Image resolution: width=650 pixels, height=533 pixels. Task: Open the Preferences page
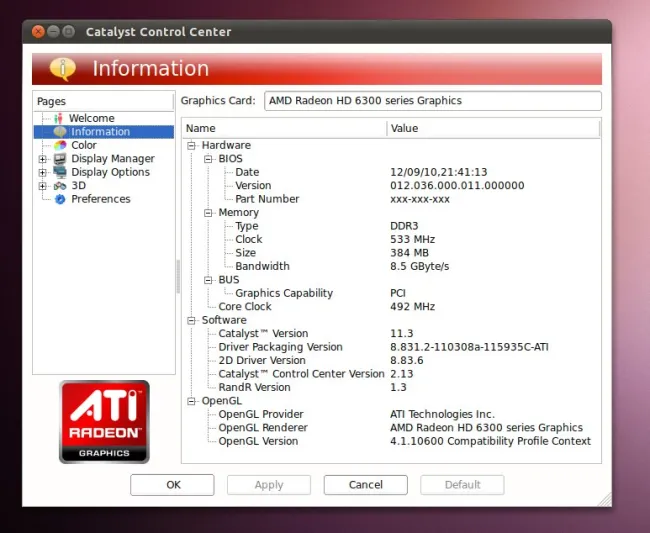(x=101, y=199)
